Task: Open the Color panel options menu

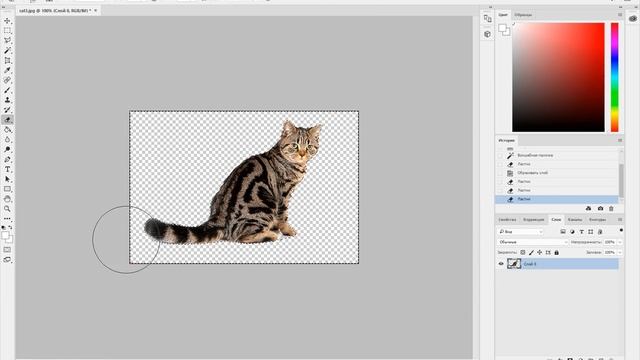Action: (x=620, y=15)
